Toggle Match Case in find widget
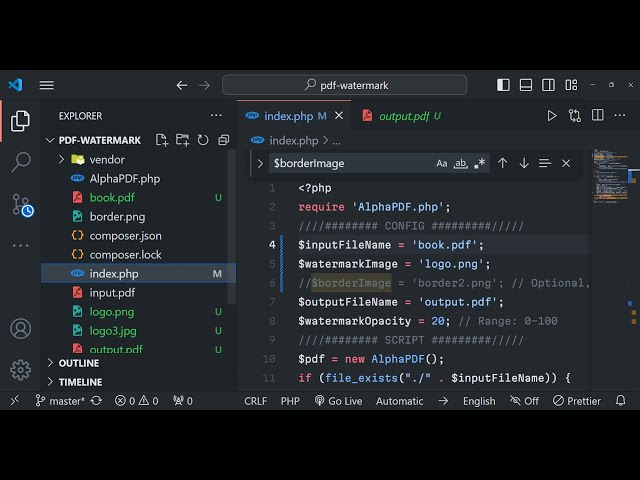Screen dimensions: 640x480 coord(442,163)
